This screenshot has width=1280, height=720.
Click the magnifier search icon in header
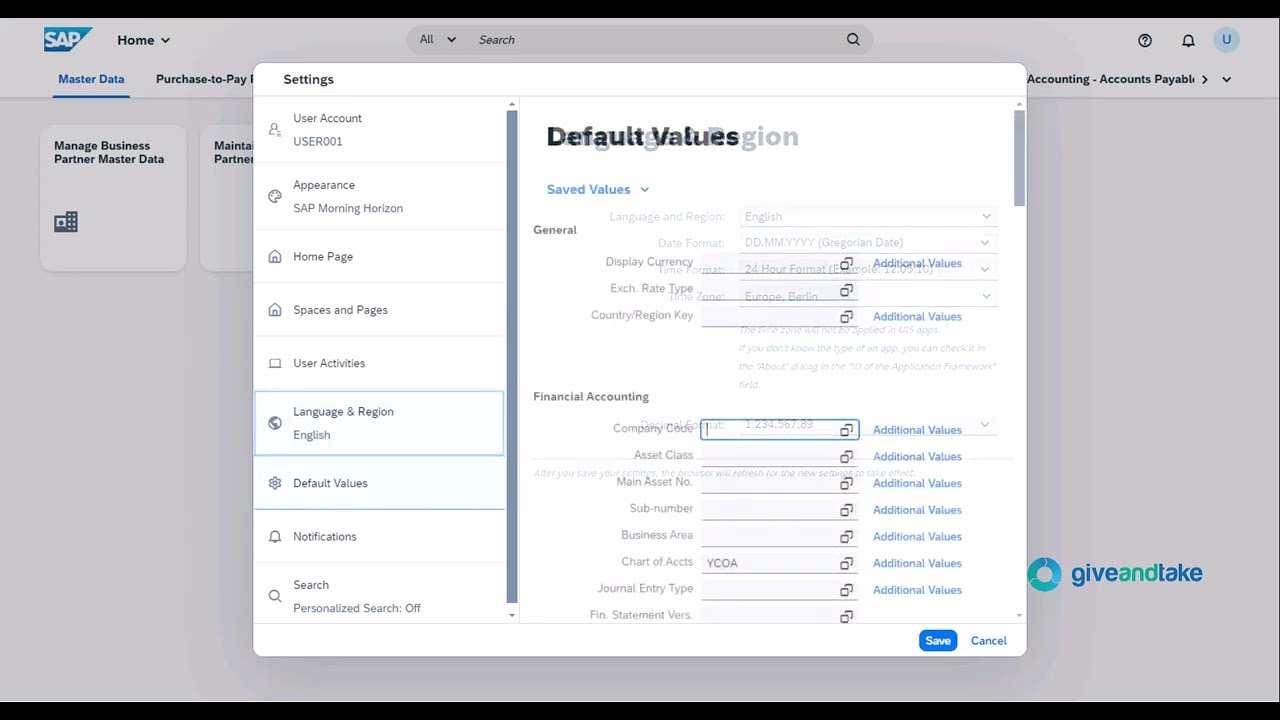tap(853, 40)
